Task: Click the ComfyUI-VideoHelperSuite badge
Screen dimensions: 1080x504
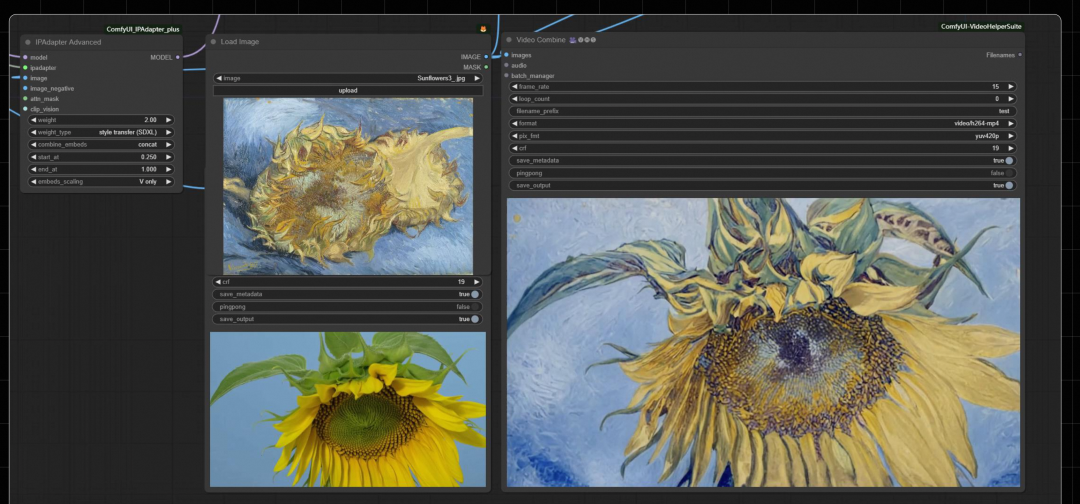Action: (981, 26)
